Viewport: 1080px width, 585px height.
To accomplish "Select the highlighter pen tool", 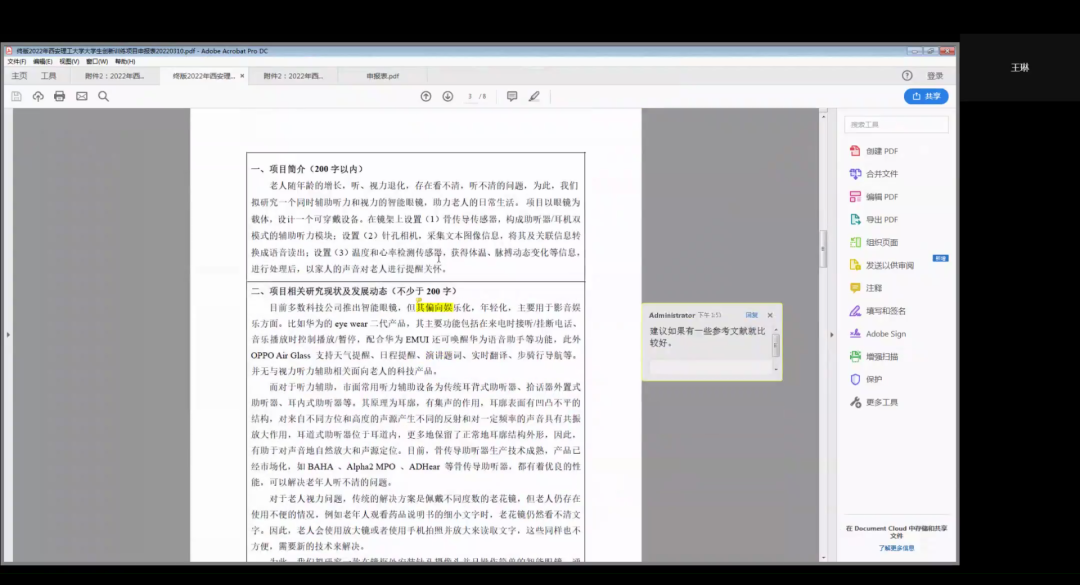I will [x=534, y=96].
